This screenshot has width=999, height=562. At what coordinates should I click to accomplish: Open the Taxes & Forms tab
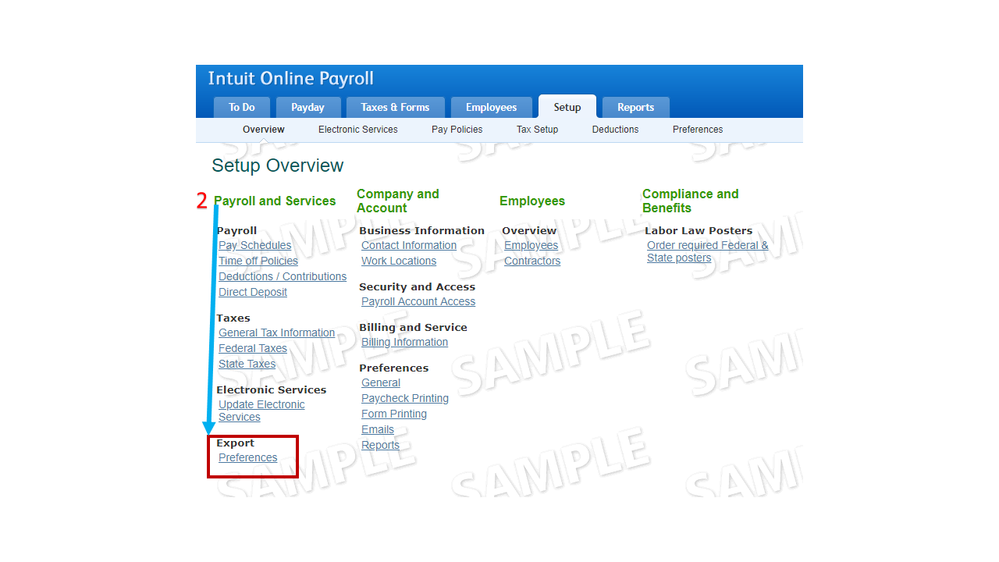pos(395,107)
